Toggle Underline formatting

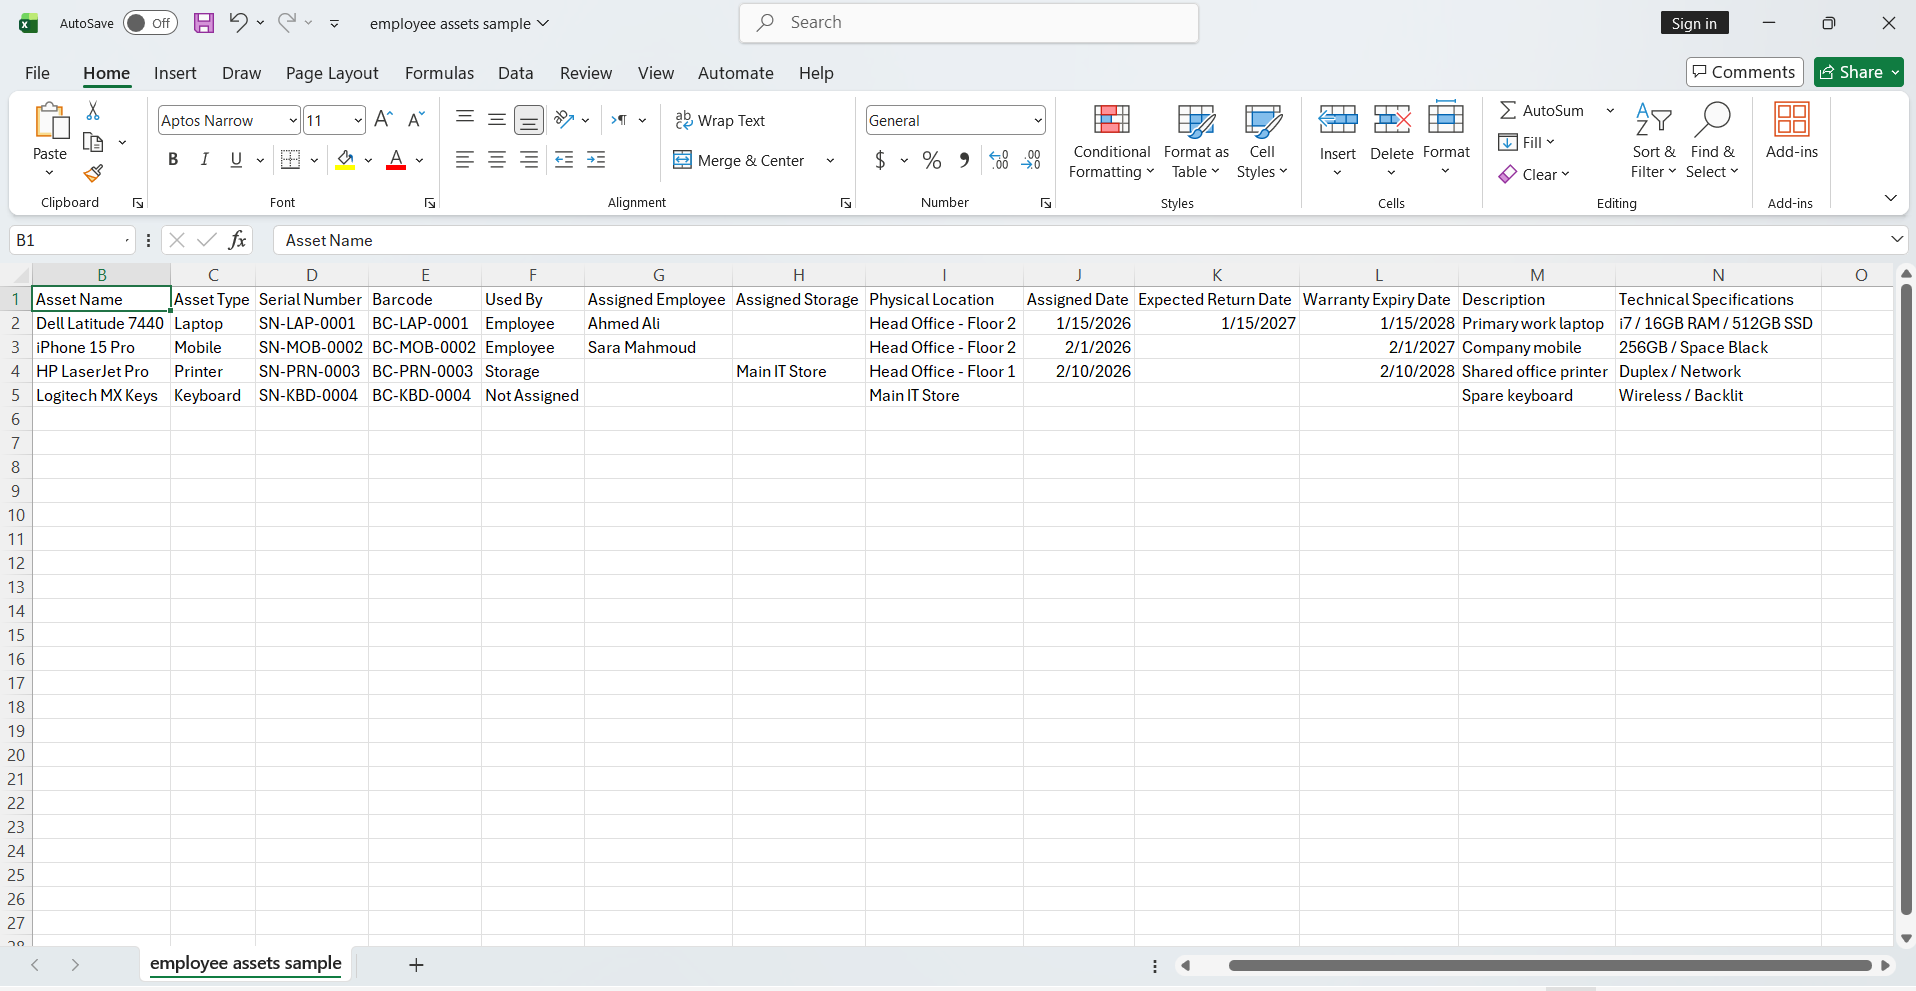pos(236,160)
